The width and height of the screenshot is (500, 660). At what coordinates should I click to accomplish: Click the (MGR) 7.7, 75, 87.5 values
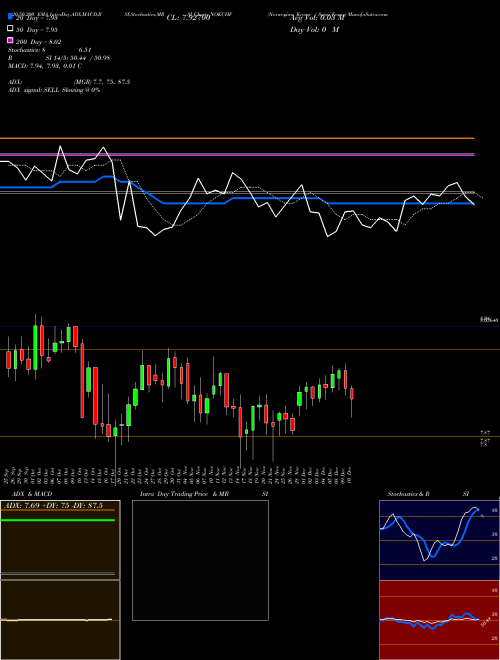pos(102,82)
